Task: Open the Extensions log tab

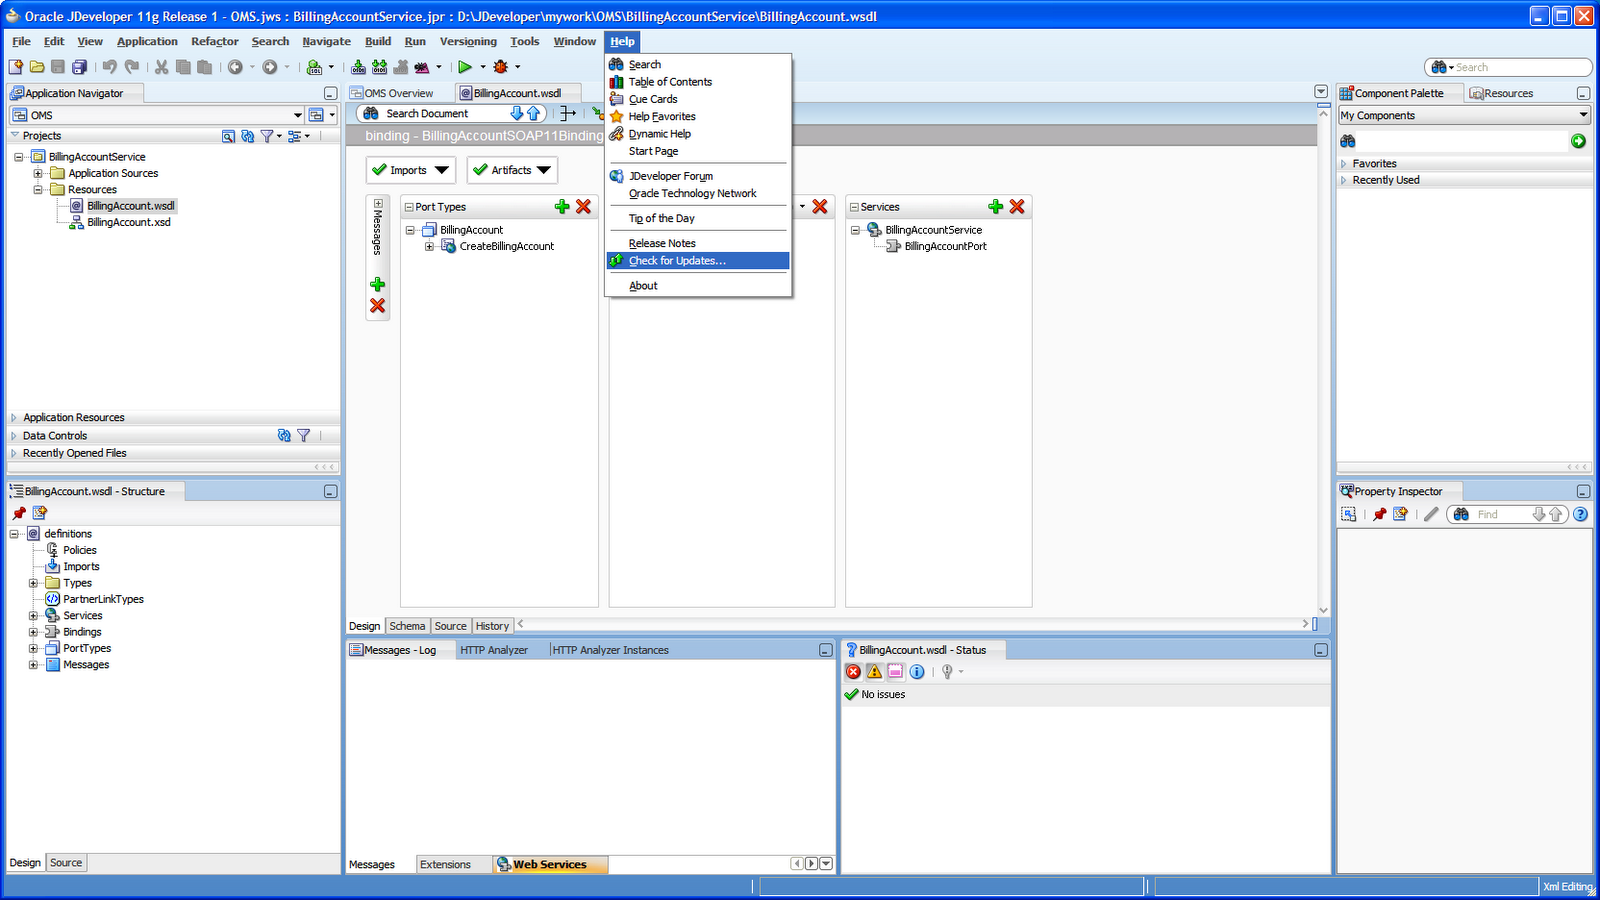Action: (445, 864)
